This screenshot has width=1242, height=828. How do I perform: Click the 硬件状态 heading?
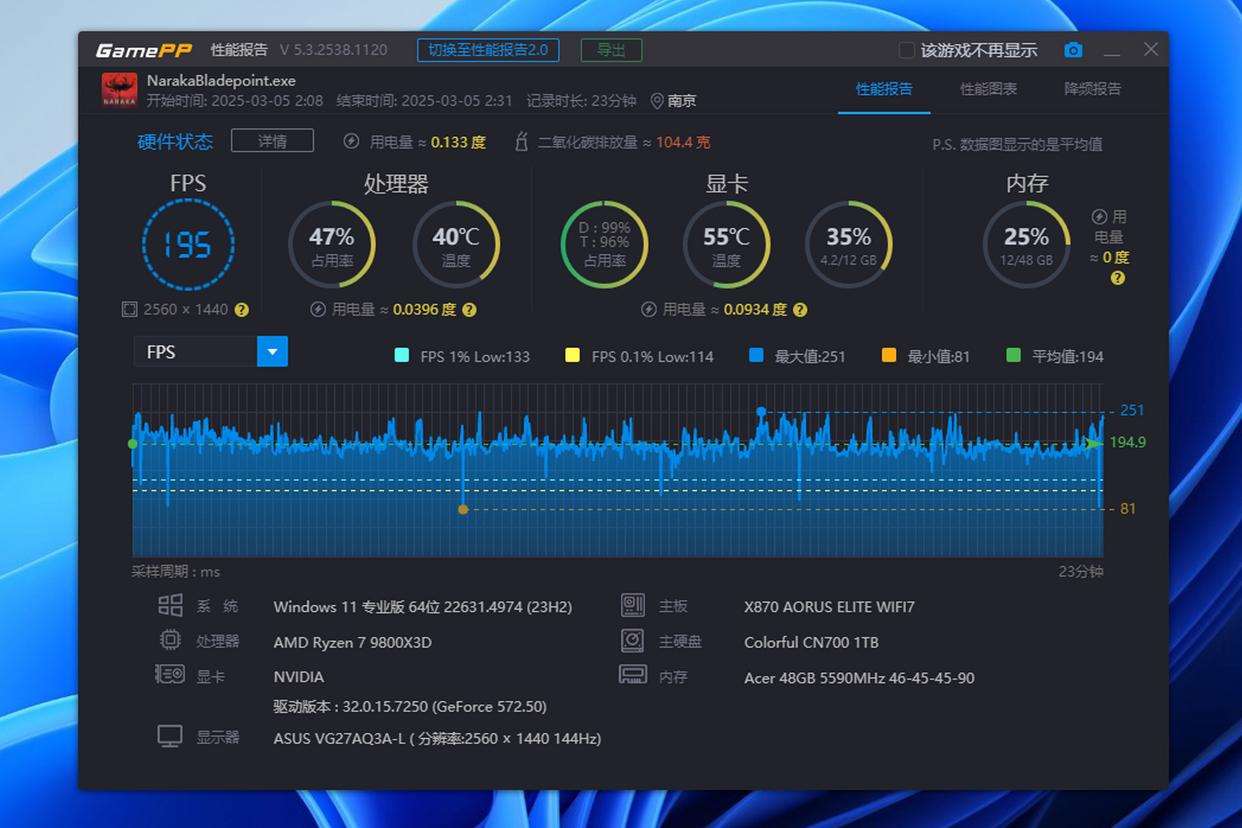[x=175, y=142]
